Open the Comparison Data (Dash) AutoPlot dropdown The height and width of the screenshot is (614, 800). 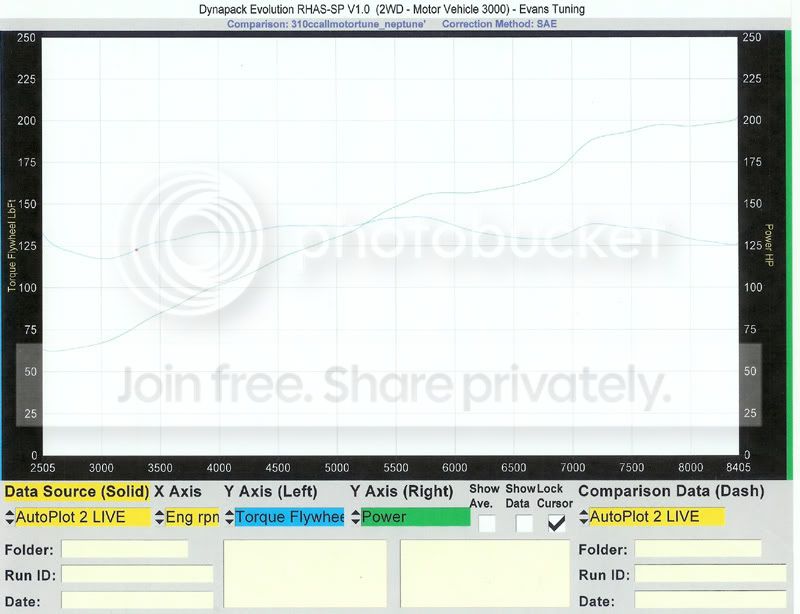tap(651, 517)
